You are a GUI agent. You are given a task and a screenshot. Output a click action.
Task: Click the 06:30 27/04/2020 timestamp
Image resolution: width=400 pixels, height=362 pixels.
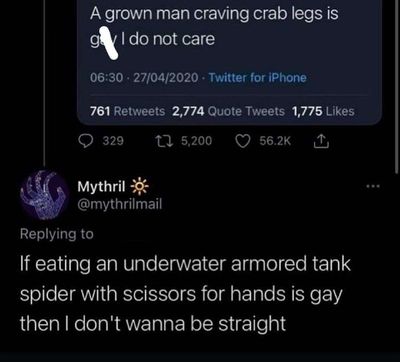pyautogui.click(x=144, y=78)
